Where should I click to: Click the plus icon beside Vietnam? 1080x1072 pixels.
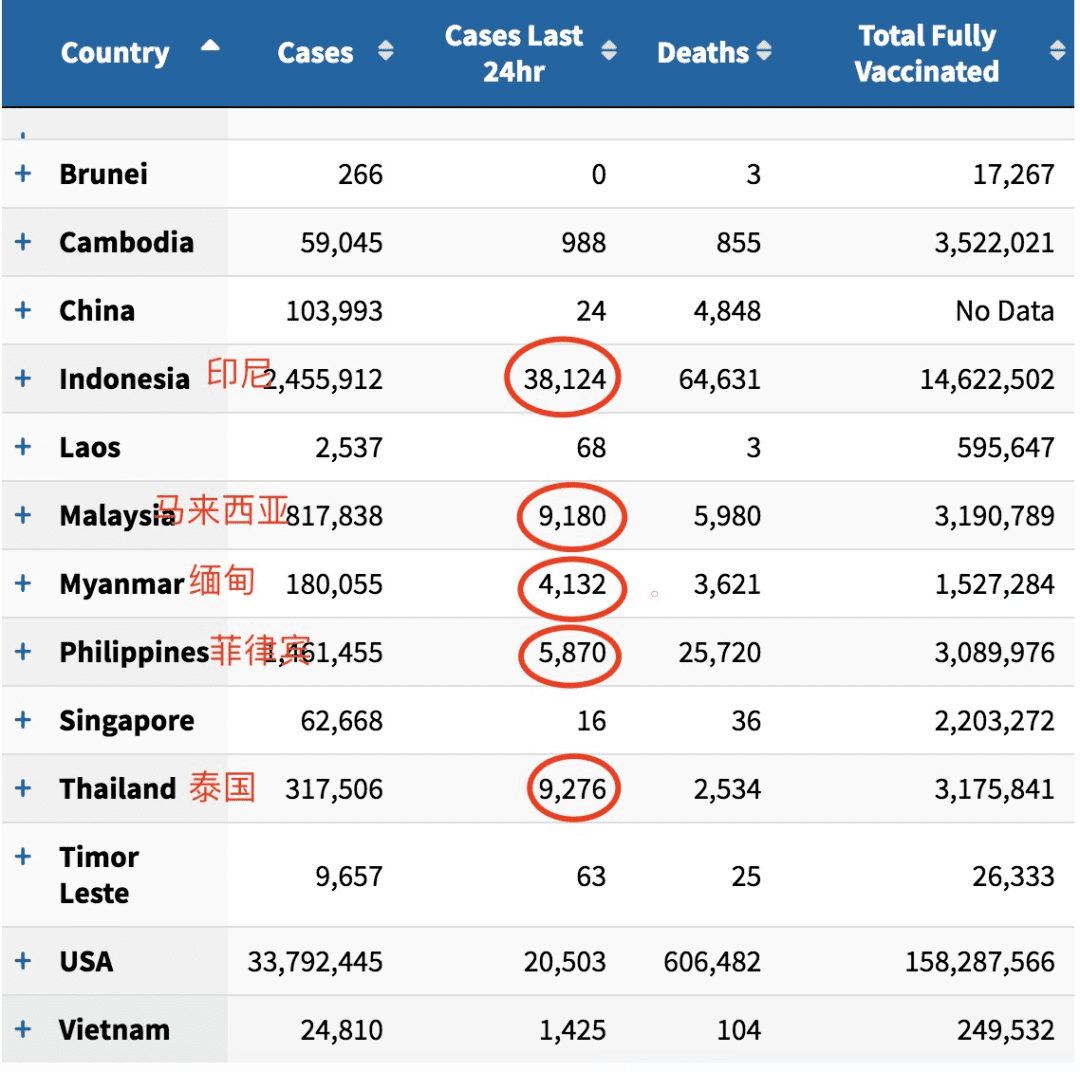point(23,1029)
